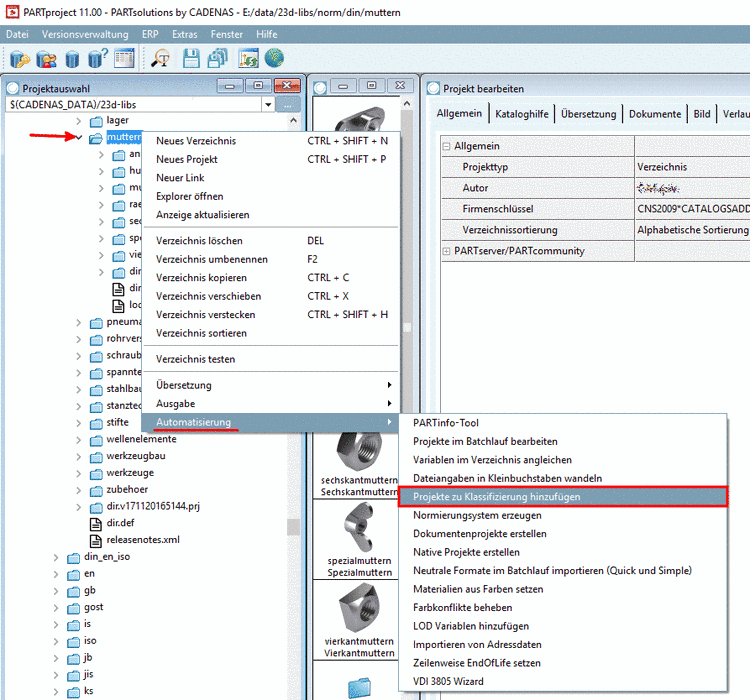Open the Ausgabe submenu
This screenshot has width=750, height=700.
pyautogui.click(x=270, y=404)
